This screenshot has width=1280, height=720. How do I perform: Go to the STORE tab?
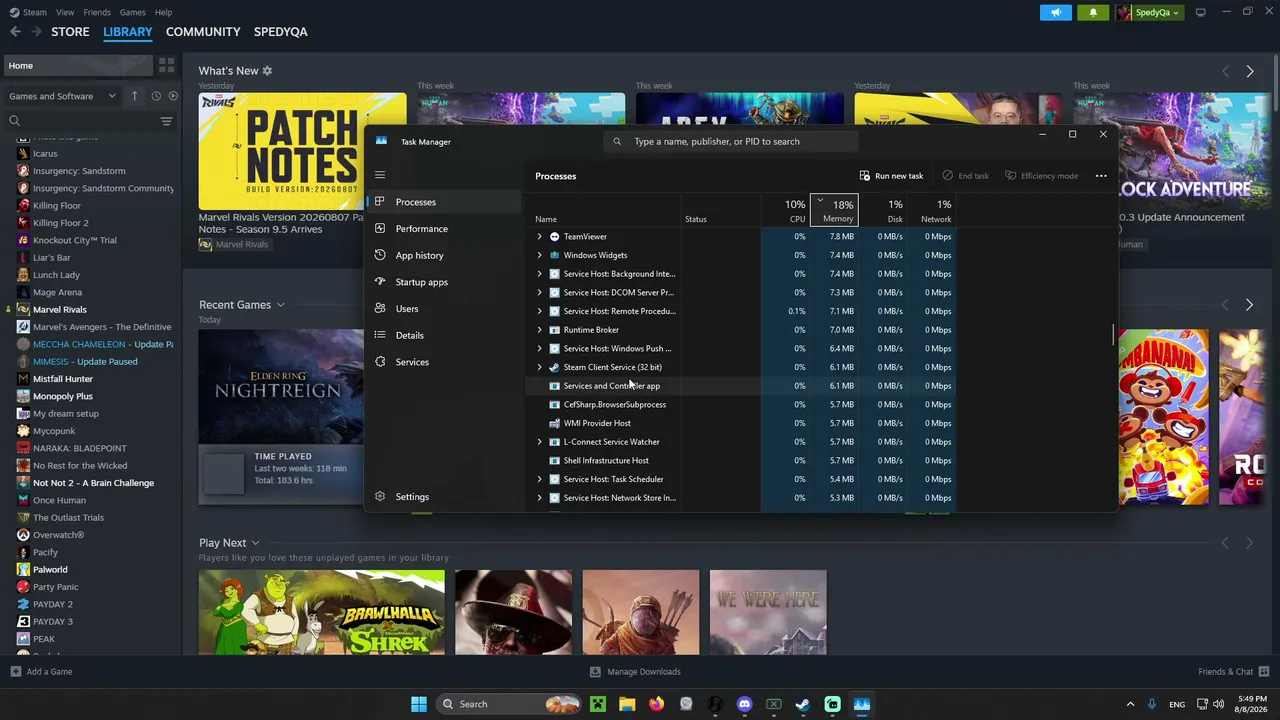click(70, 32)
